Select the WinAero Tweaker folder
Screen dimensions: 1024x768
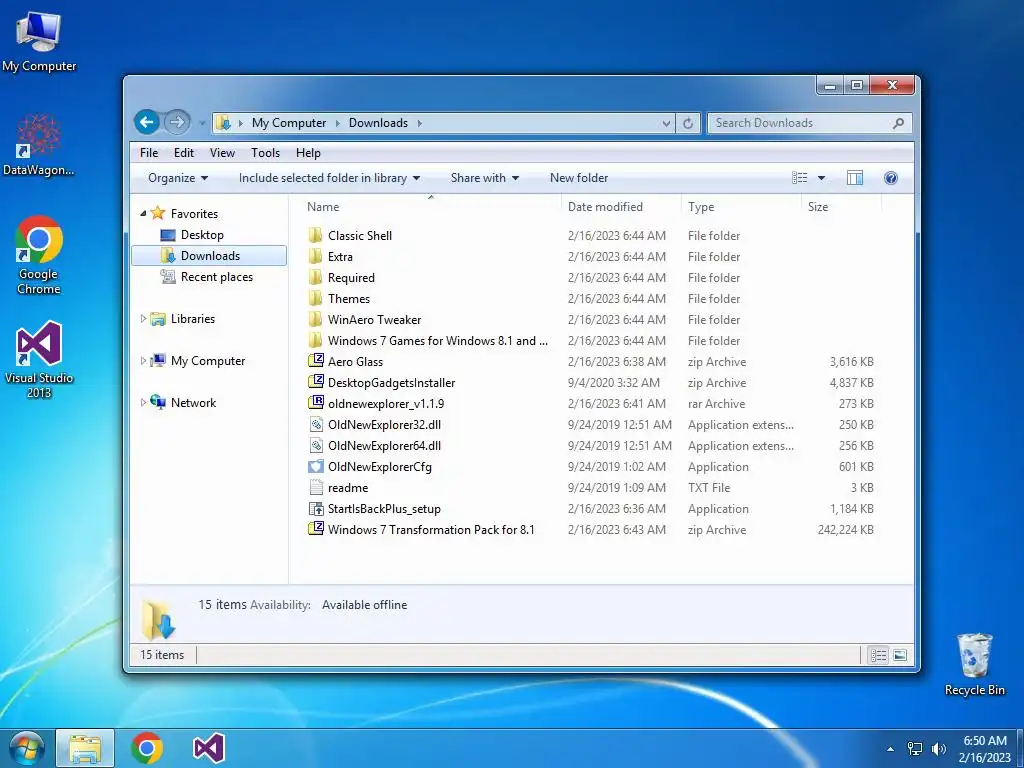[x=374, y=319]
